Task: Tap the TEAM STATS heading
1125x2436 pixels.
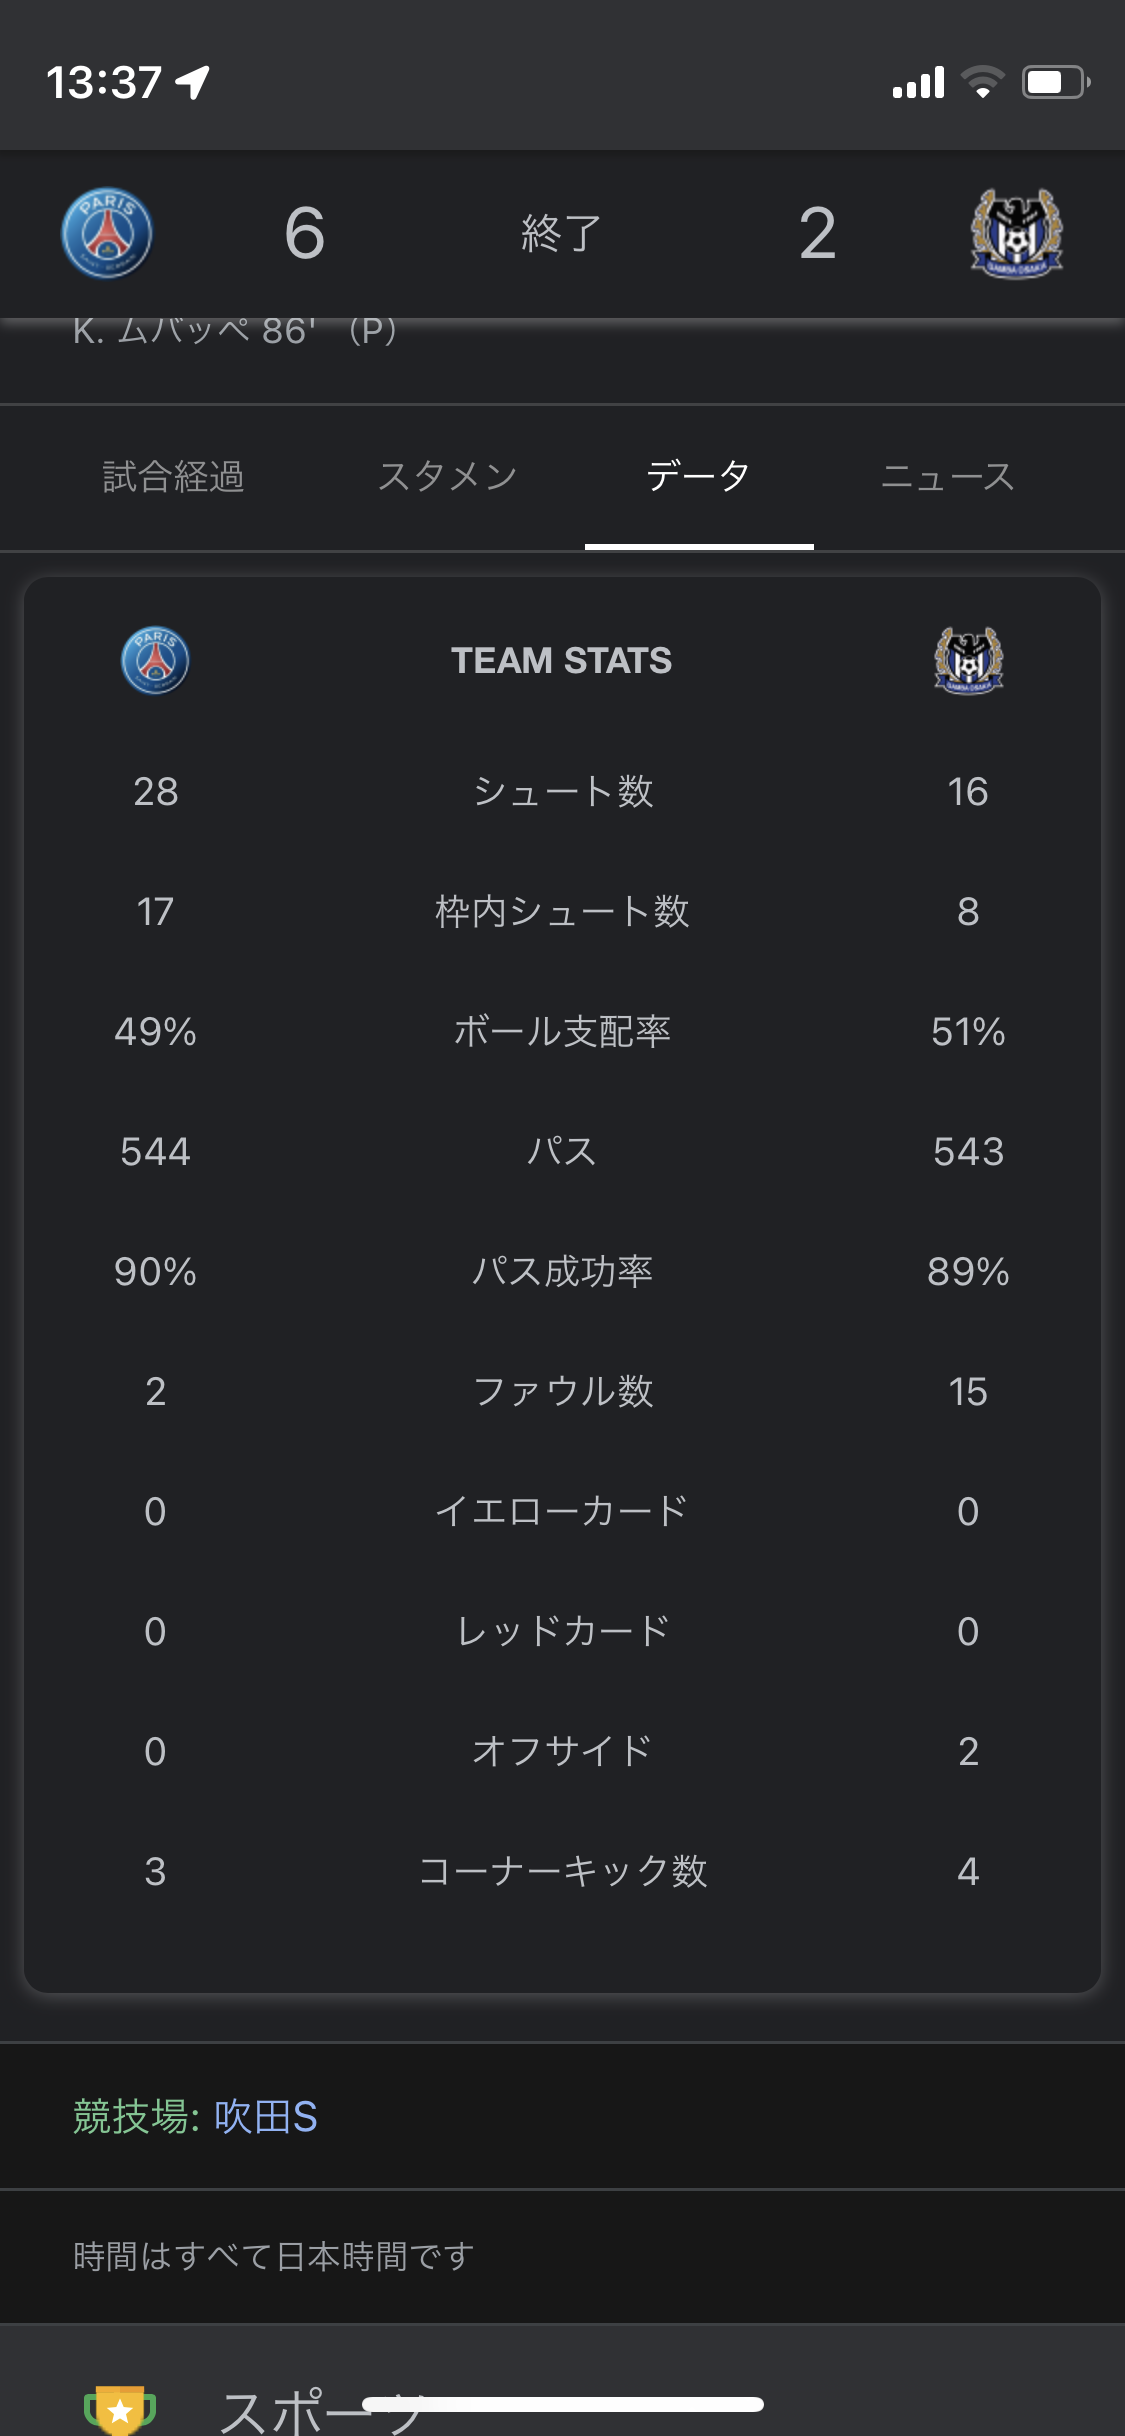Action: coord(561,661)
